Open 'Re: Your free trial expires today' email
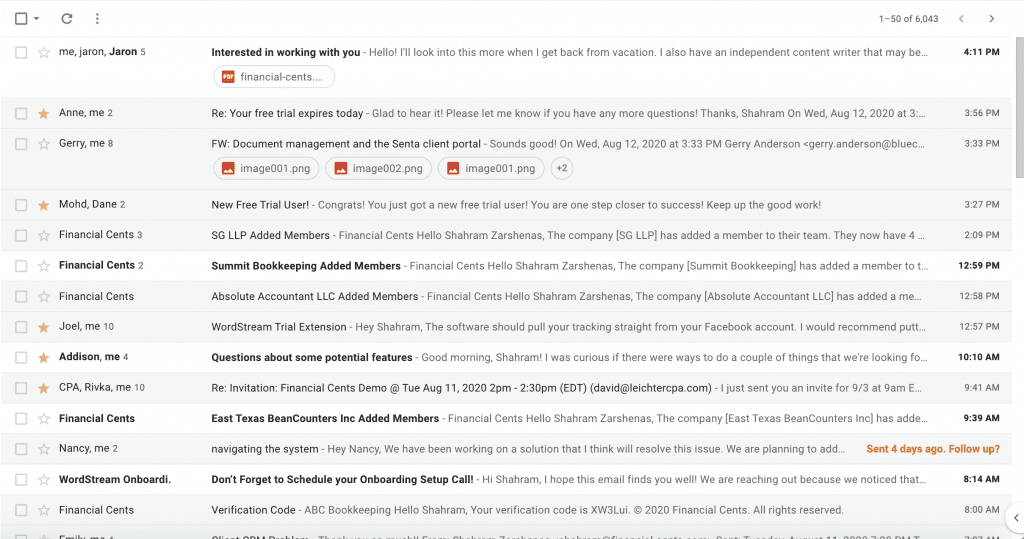The height and width of the screenshot is (539, 1024). point(287,114)
